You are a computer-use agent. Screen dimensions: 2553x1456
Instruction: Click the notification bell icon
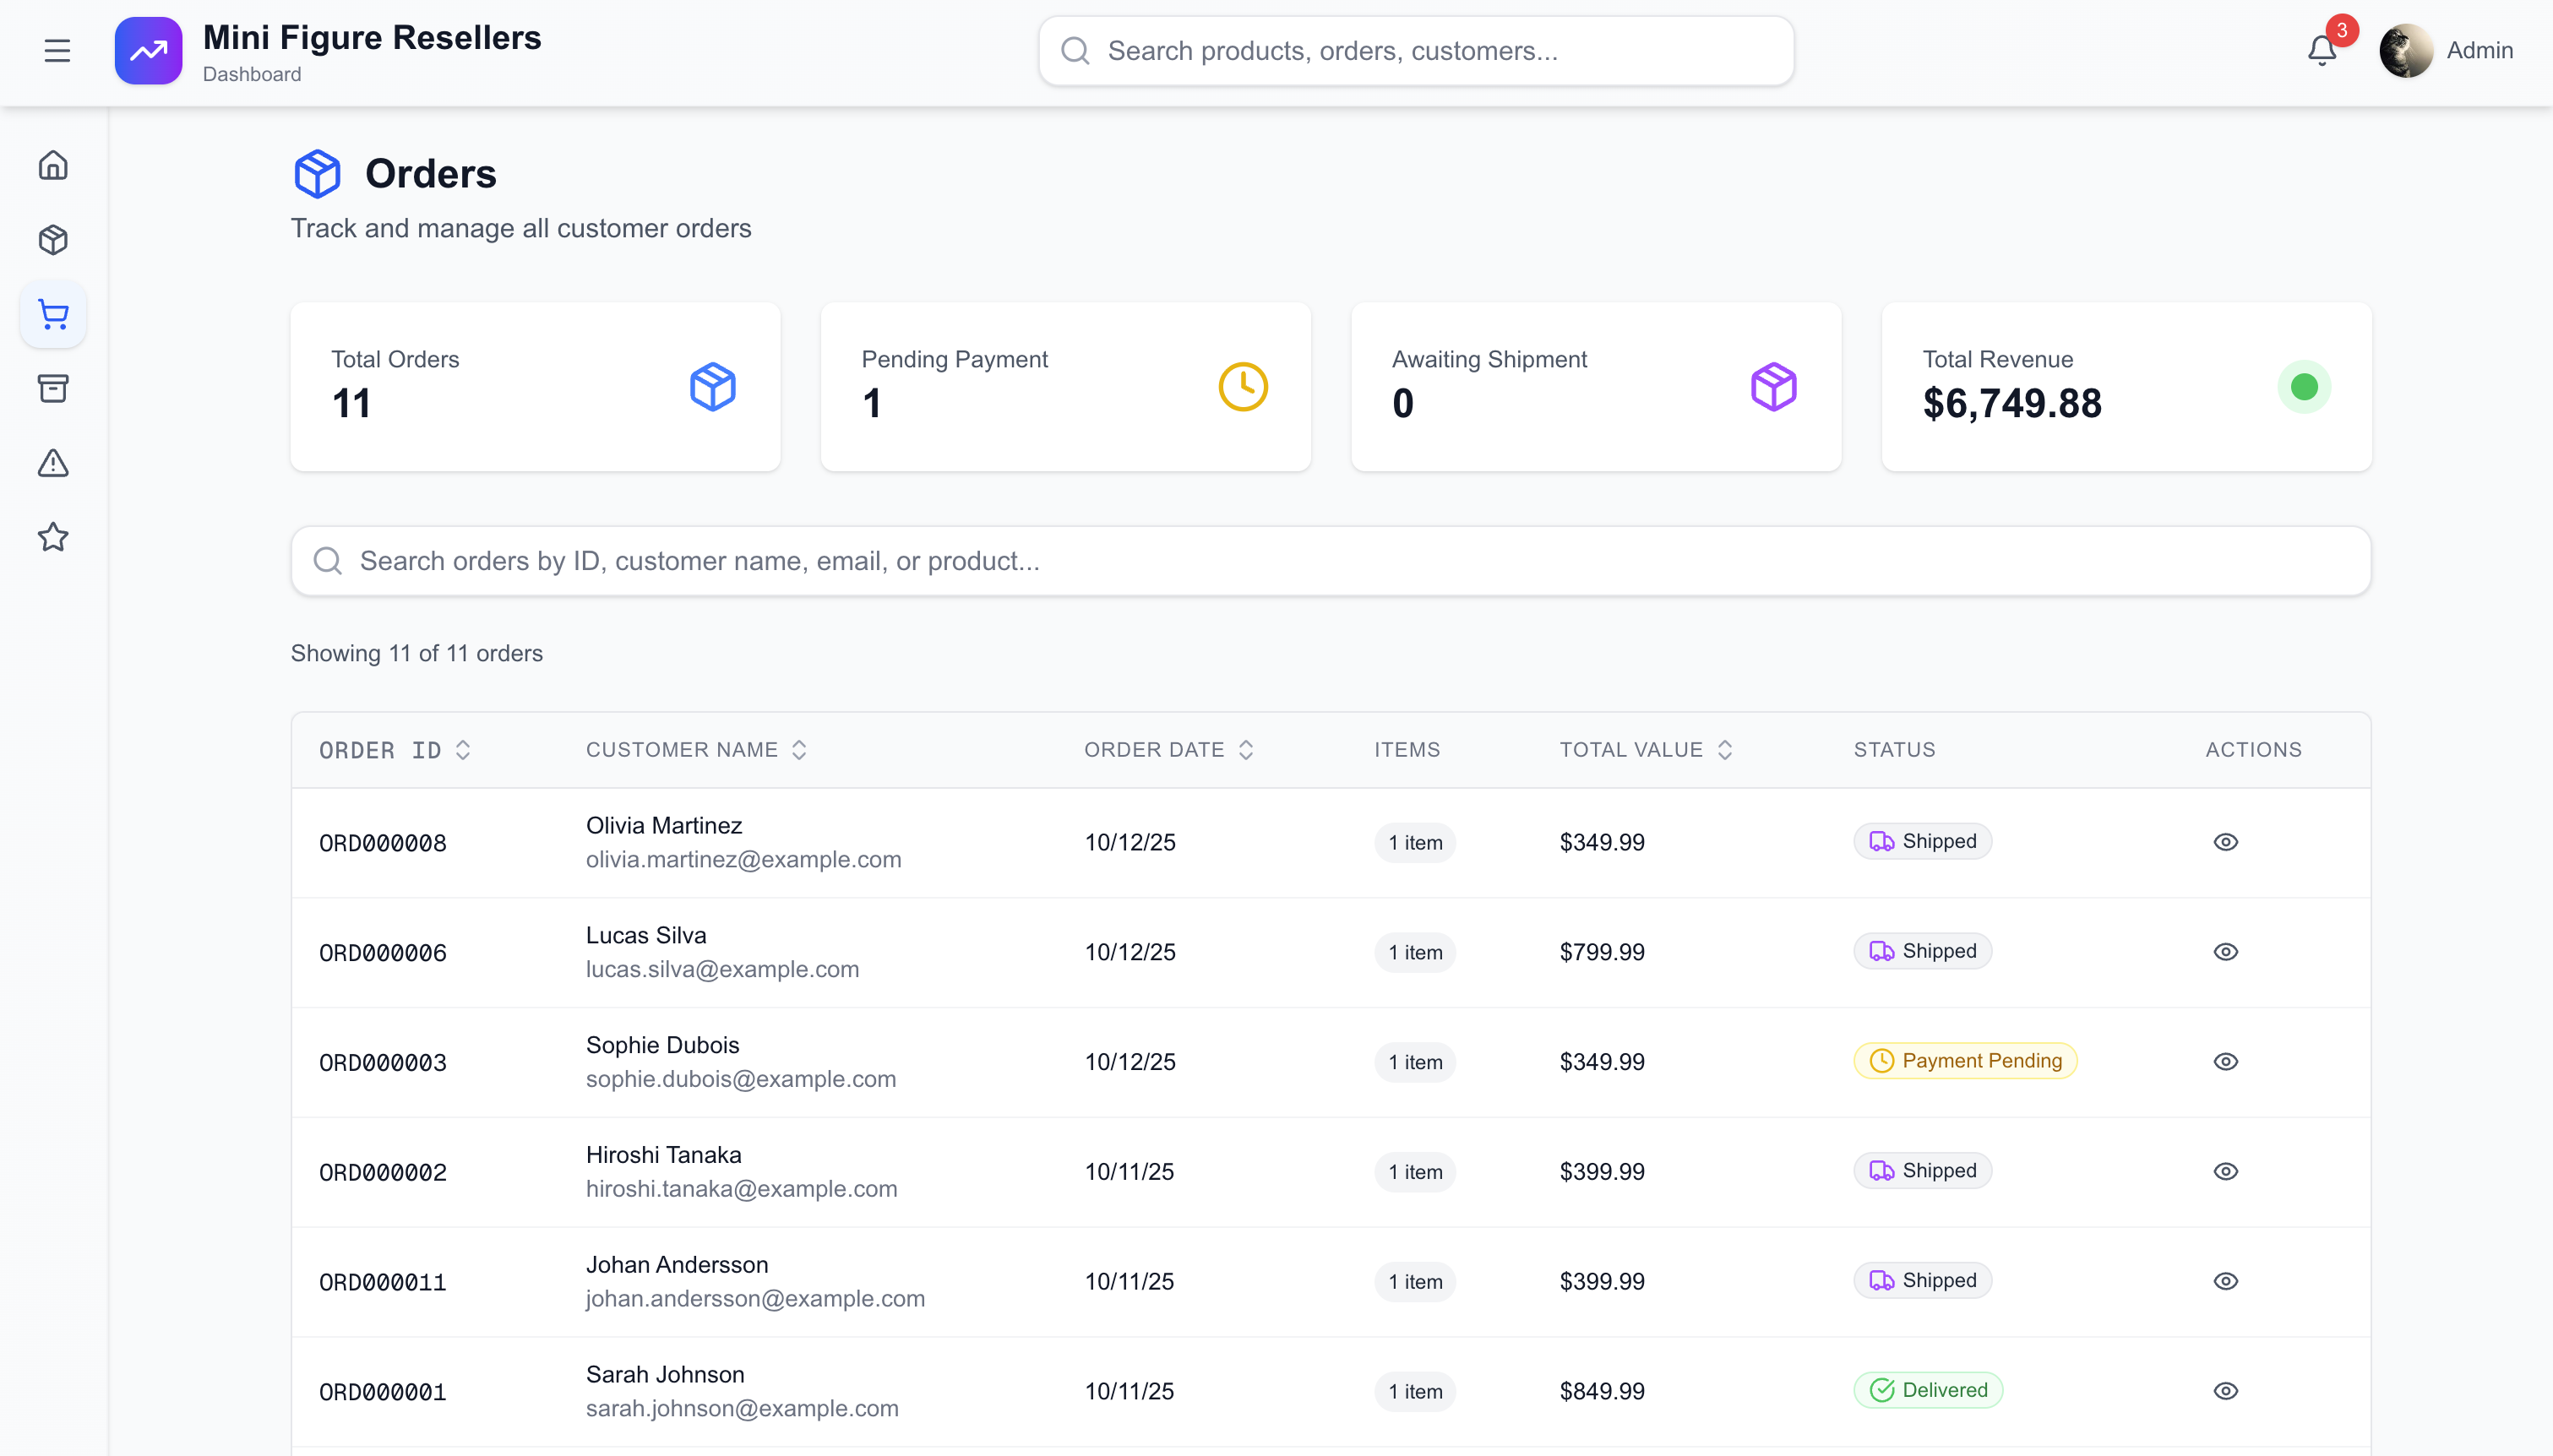click(x=2321, y=51)
